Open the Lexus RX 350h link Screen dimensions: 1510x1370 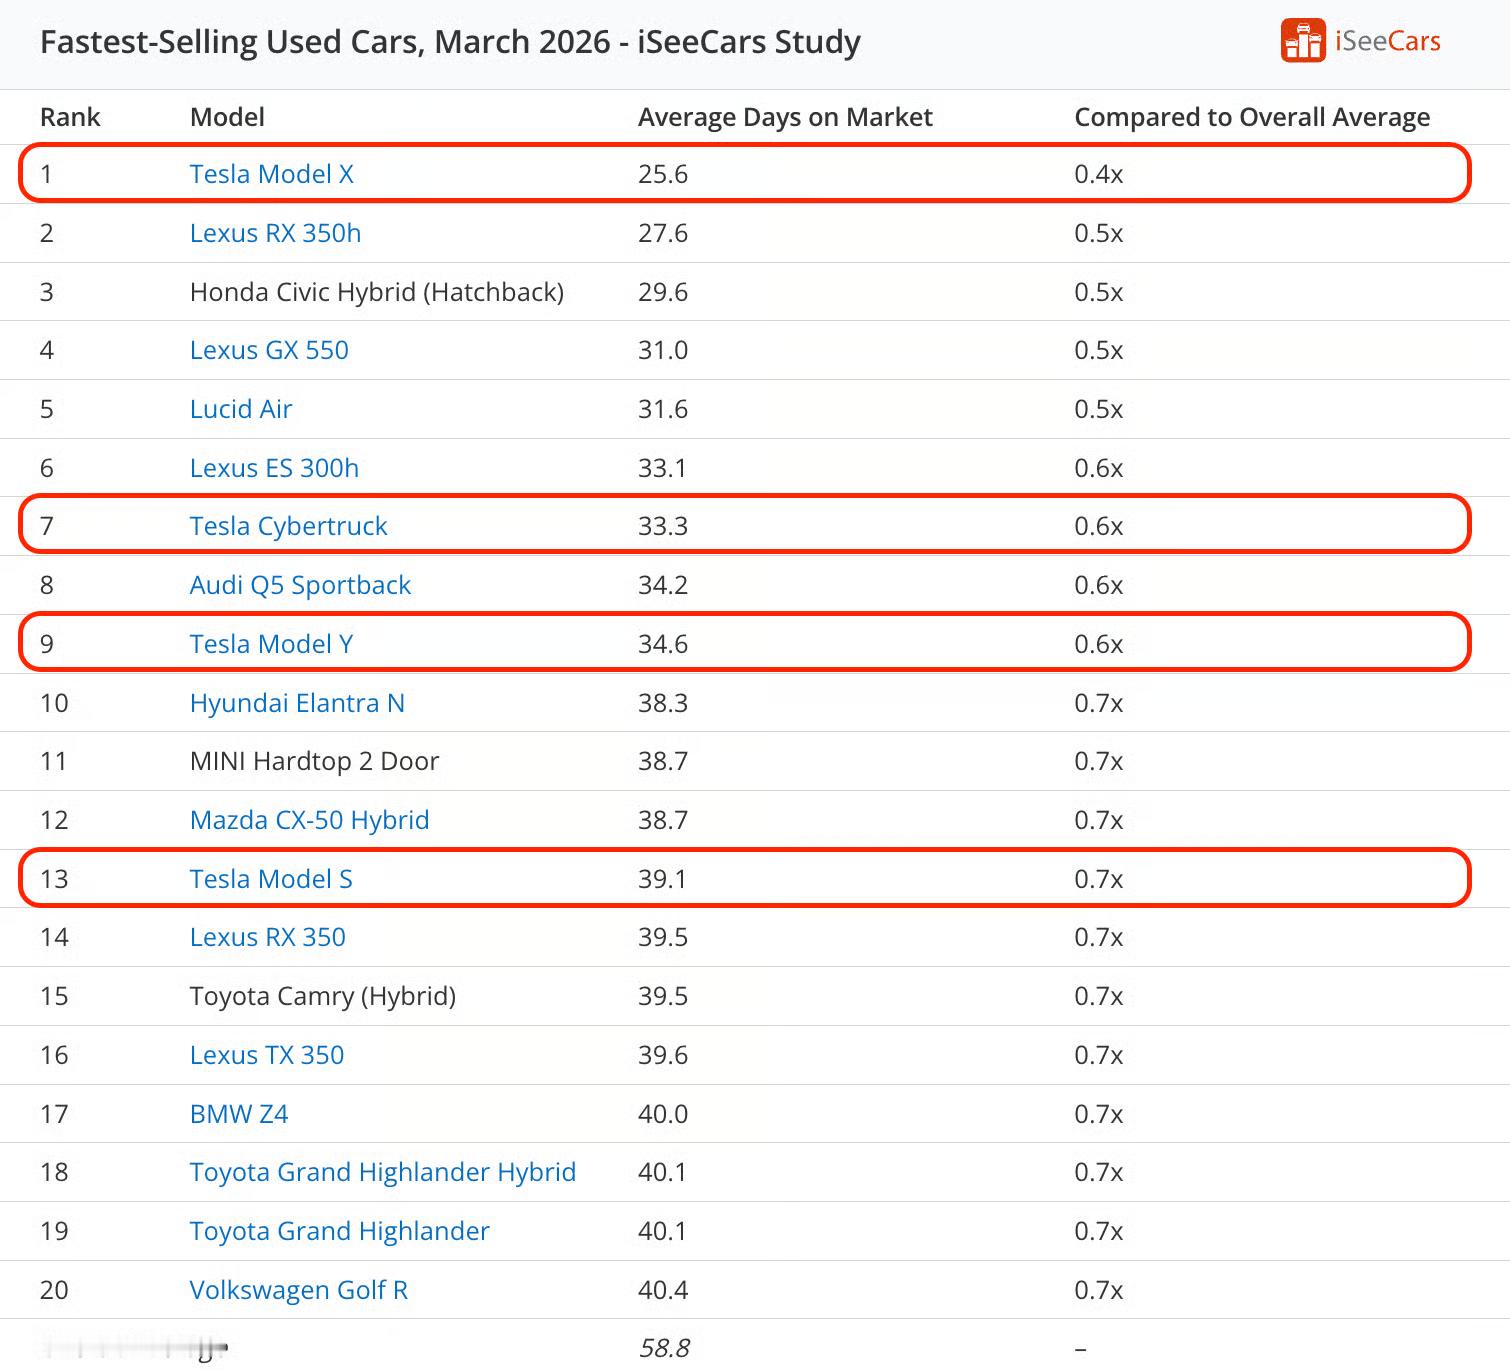[x=275, y=233]
